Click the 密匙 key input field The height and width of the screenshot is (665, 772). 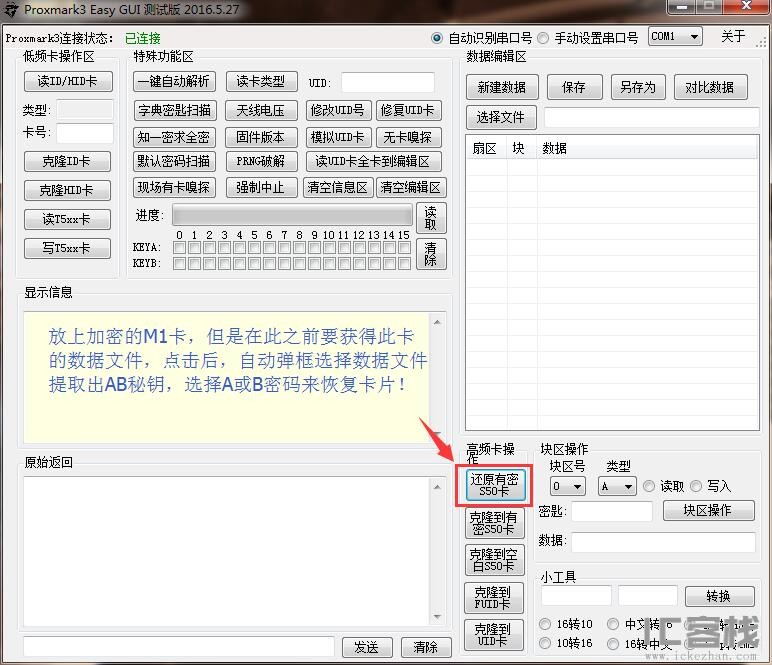click(612, 511)
